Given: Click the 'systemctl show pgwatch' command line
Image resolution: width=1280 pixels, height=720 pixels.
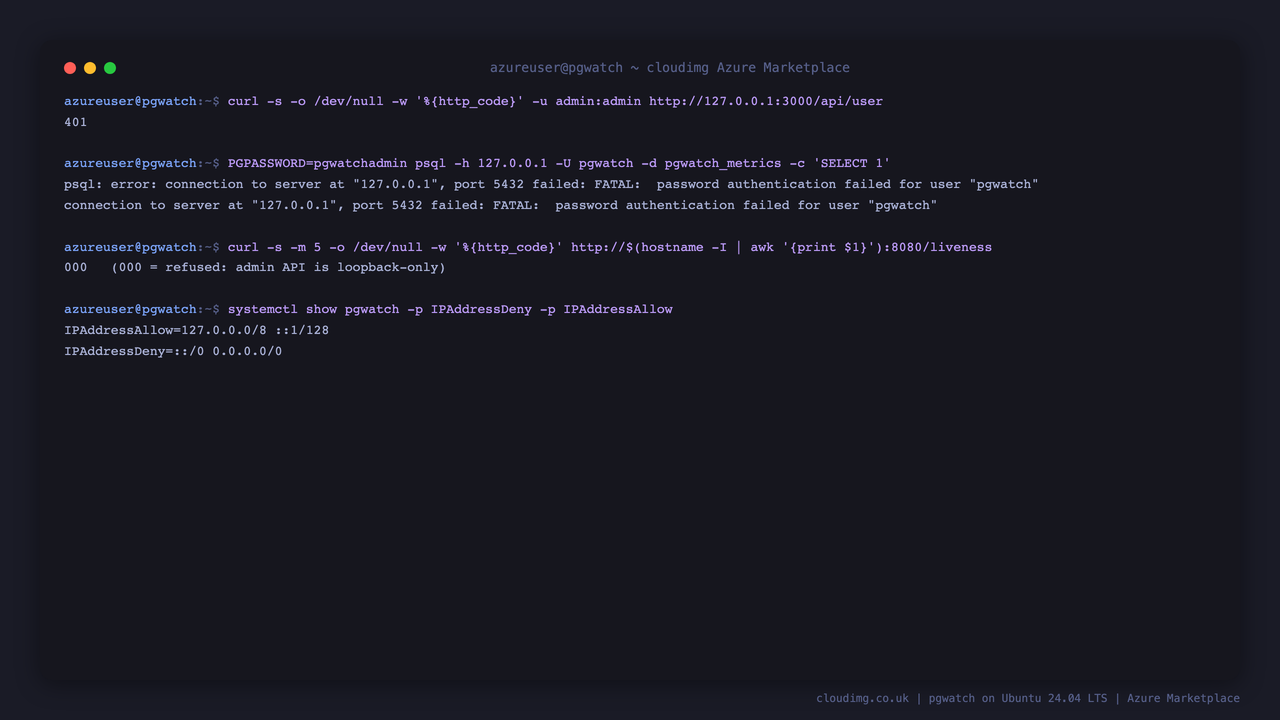Looking at the screenshot, I should coord(450,309).
